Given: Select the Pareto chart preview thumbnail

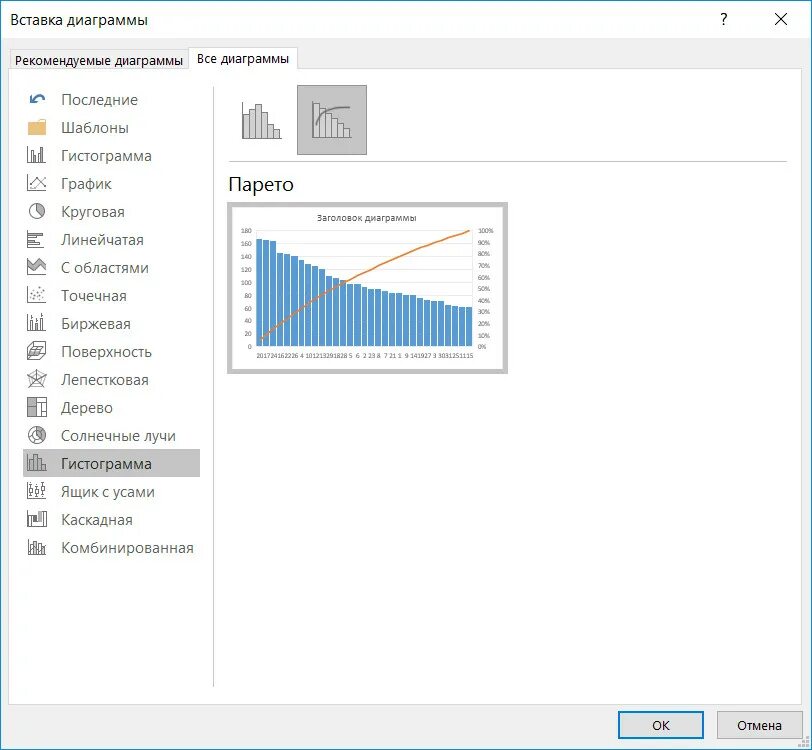Looking at the screenshot, I should (x=368, y=288).
